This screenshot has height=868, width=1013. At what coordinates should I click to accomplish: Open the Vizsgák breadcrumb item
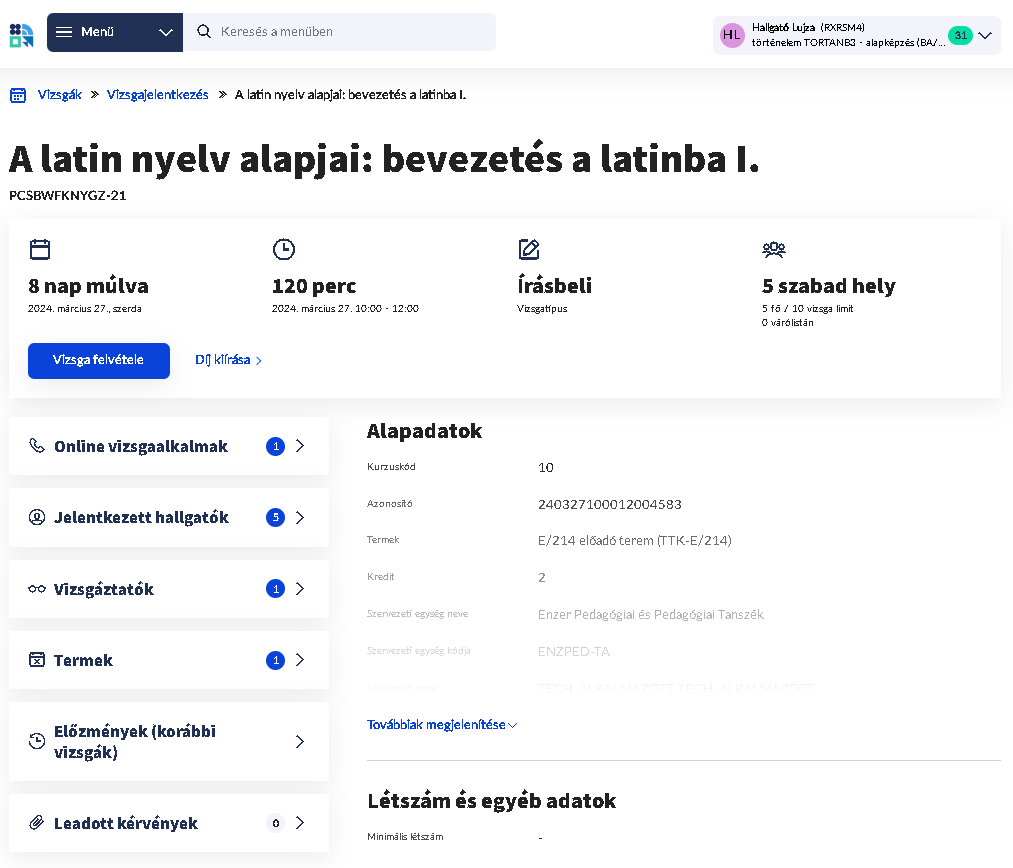click(x=60, y=94)
